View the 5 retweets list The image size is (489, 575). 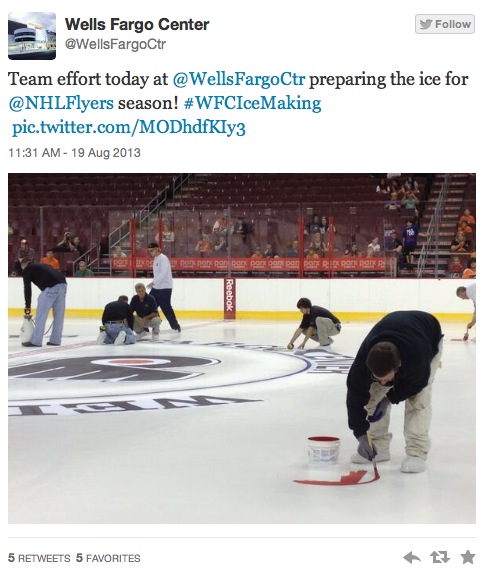tap(39, 558)
